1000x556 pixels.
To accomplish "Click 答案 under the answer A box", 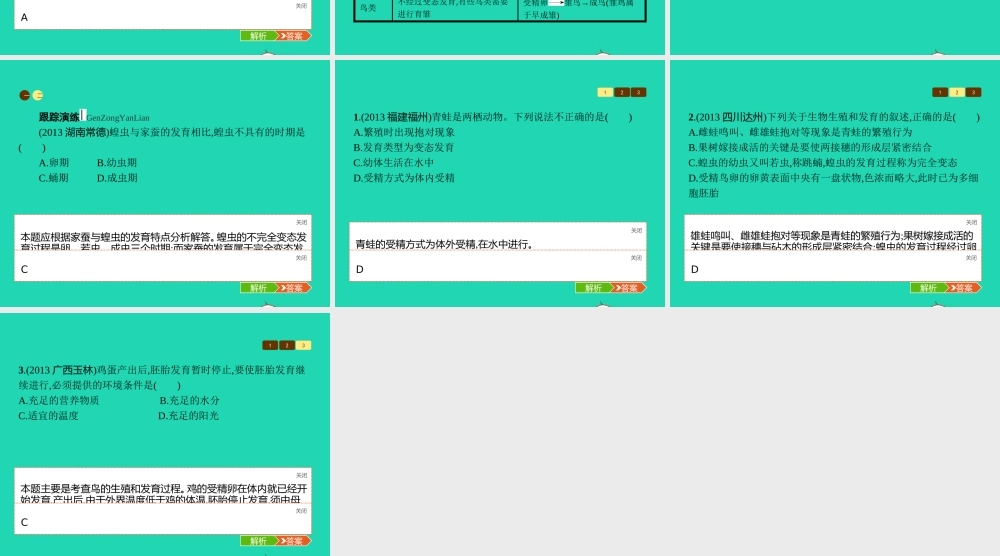I will (x=294, y=36).
